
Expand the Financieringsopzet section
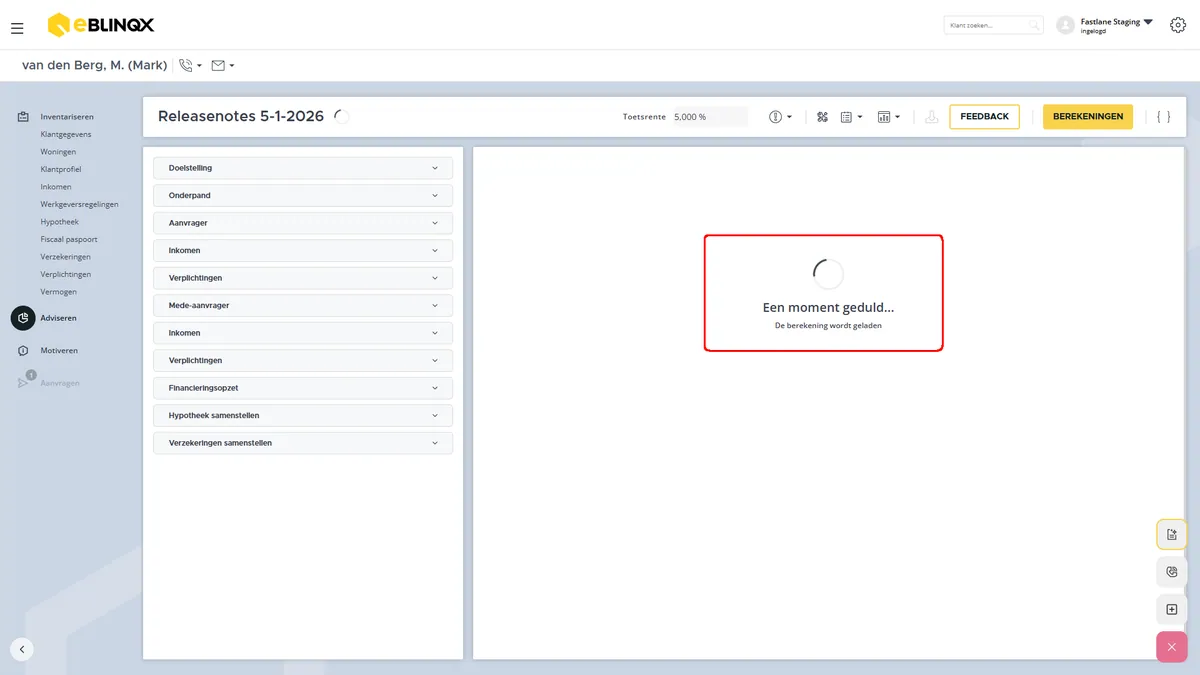(303, 388)
